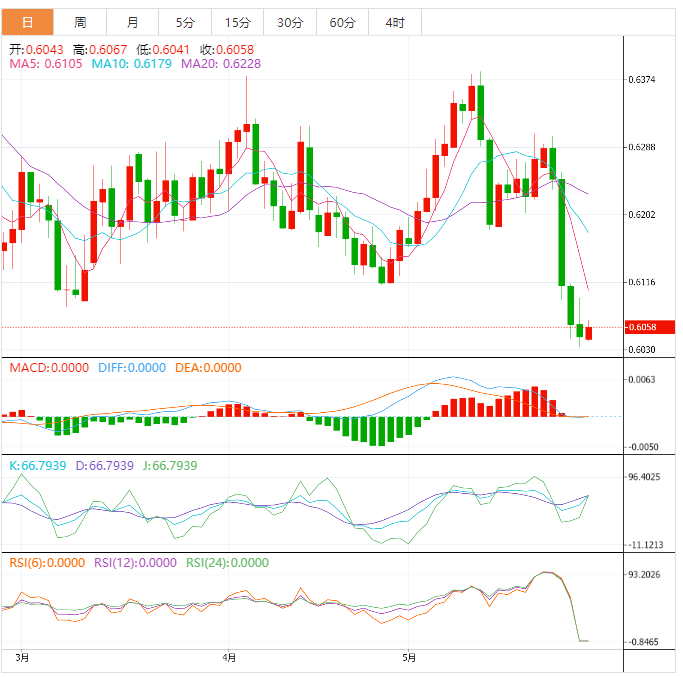Show the 30分 interval chart
The image size is (683, 678).
tap(290, 22)
